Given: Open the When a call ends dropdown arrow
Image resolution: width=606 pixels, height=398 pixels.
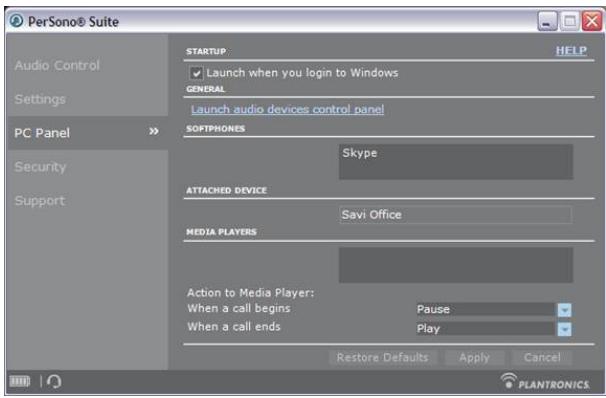Looking at the screenshot, I should (564, 329).
